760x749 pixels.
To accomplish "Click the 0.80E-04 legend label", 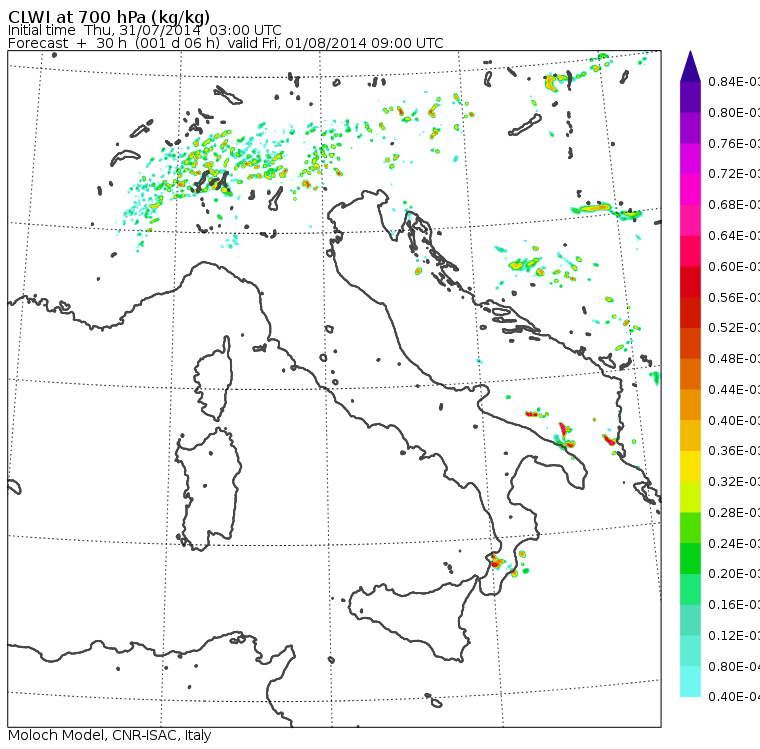I will [734, 667].
